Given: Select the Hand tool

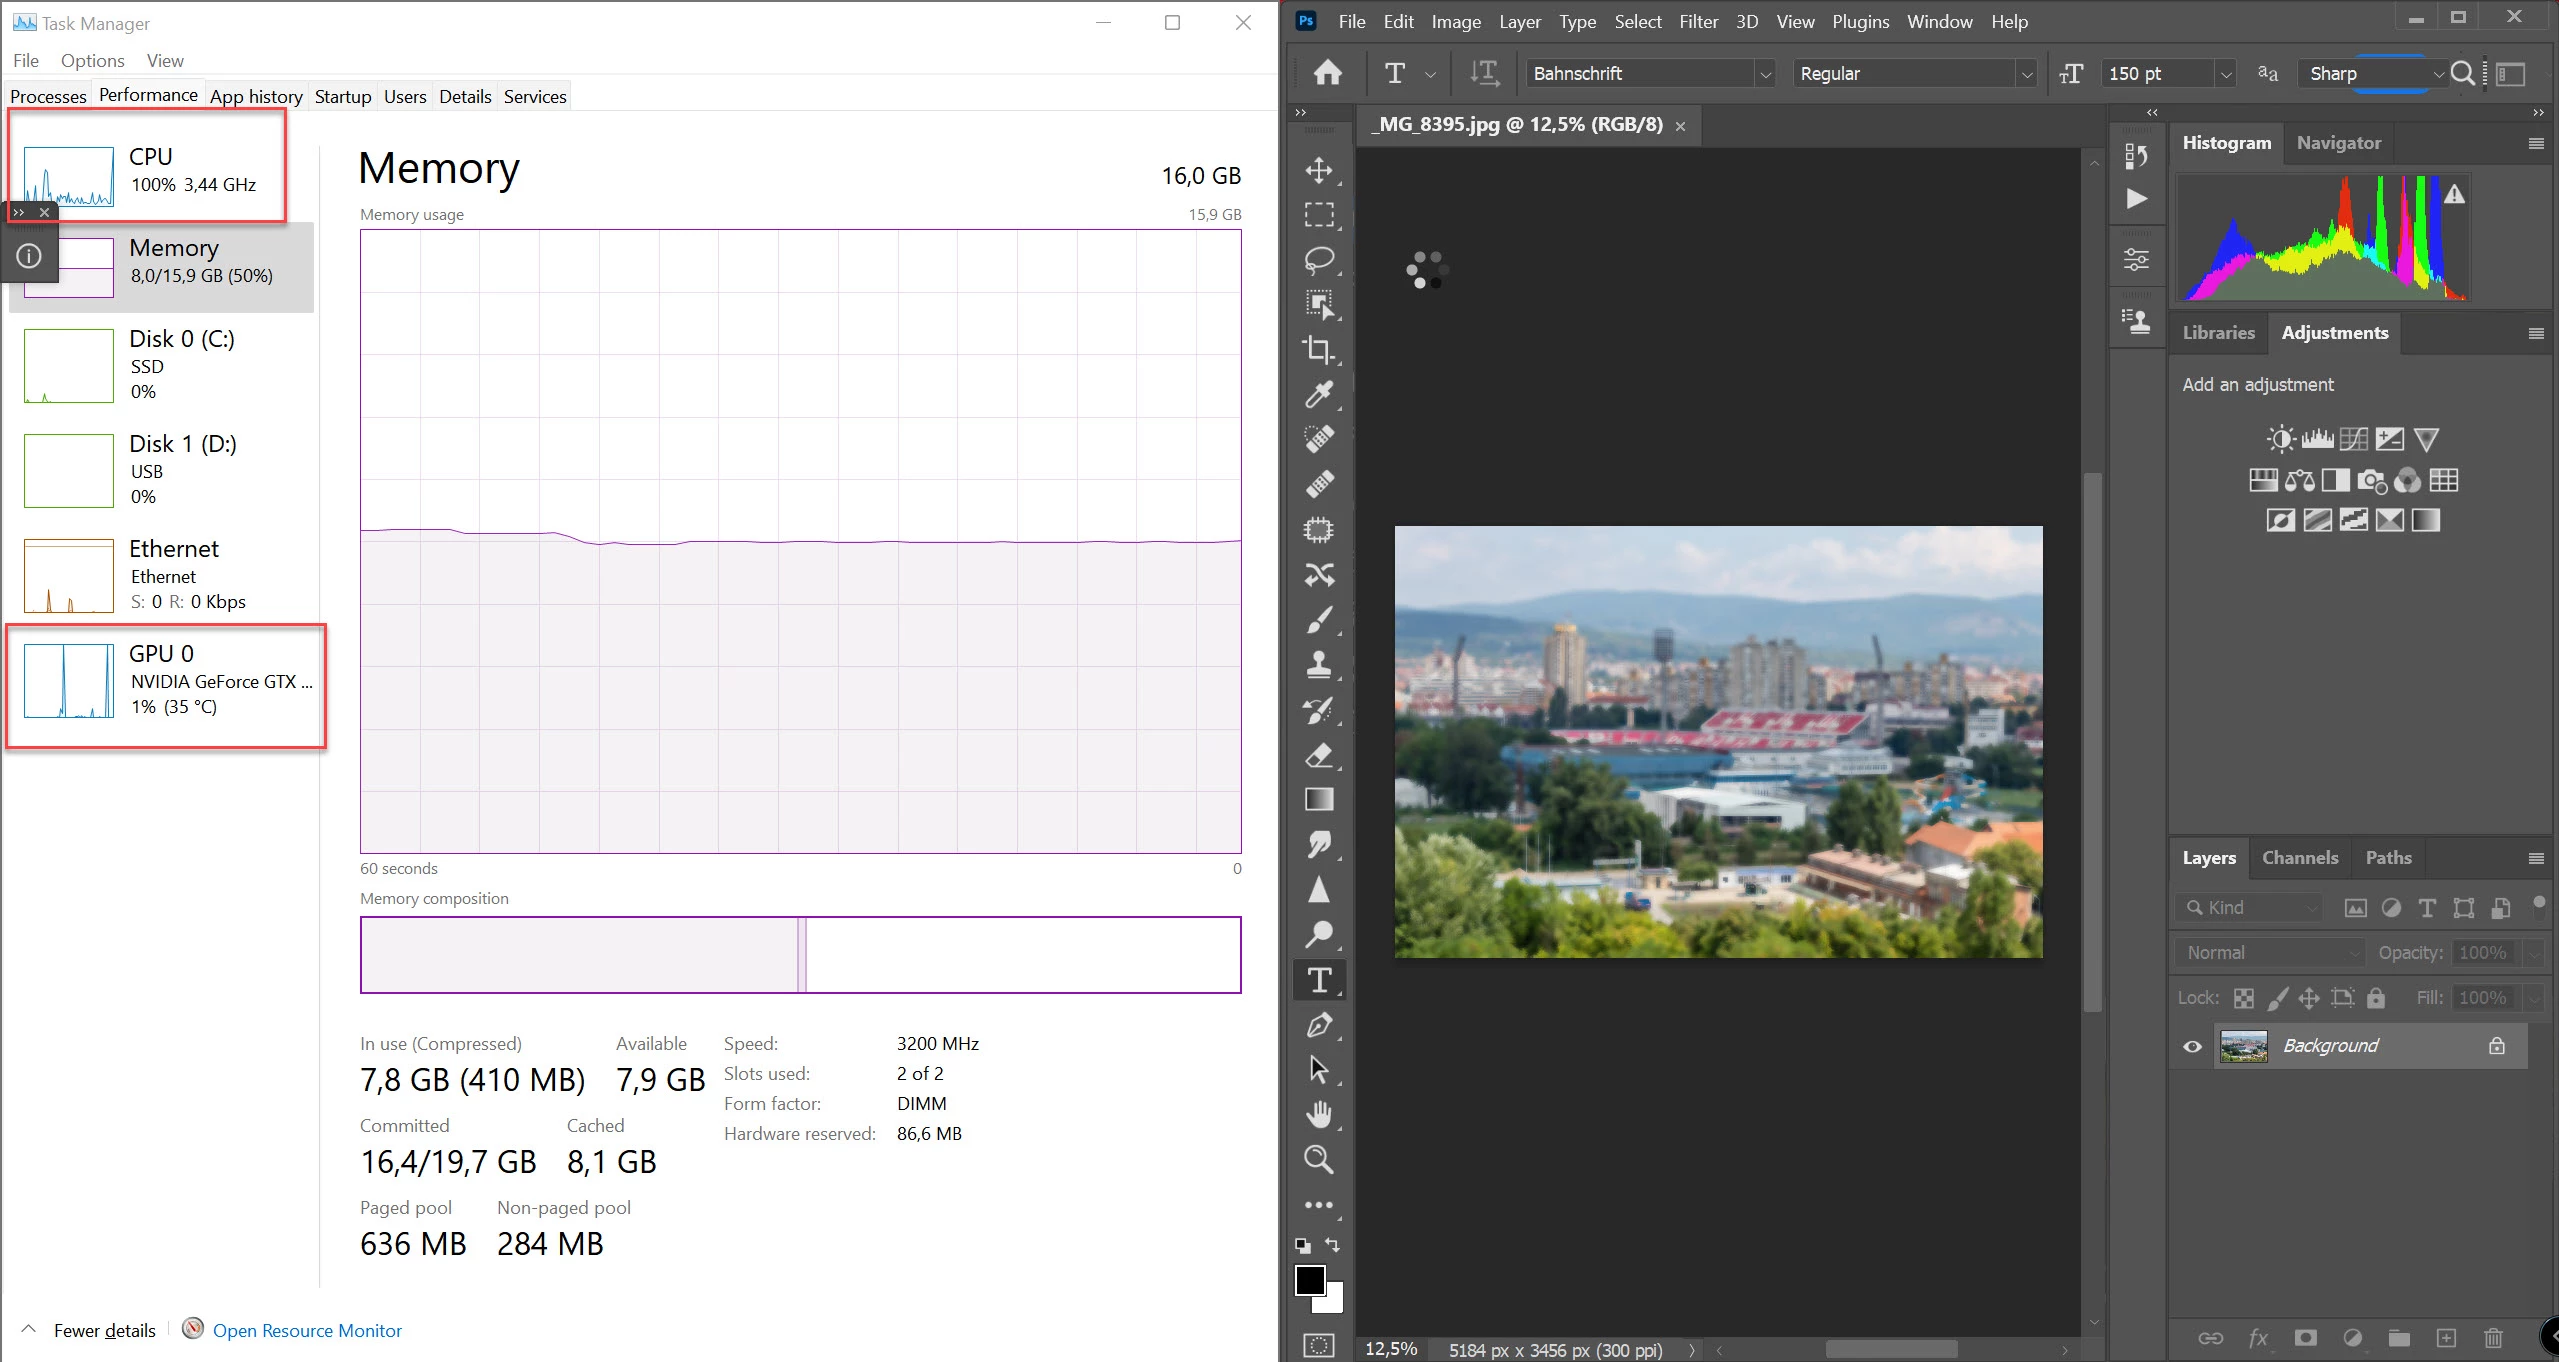Looking at the screenshot, I should point(1319,1114).
